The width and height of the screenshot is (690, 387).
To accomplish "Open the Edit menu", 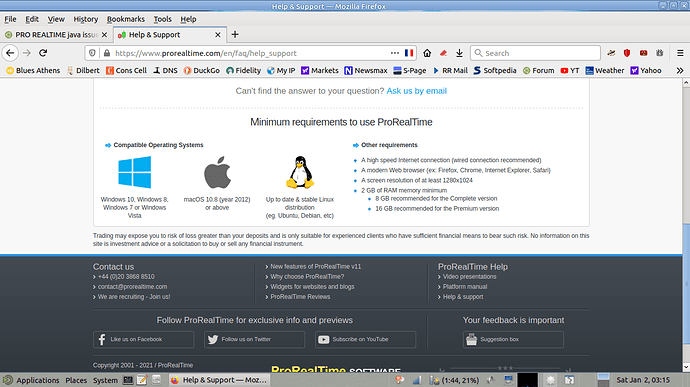I will click(32, 19).
